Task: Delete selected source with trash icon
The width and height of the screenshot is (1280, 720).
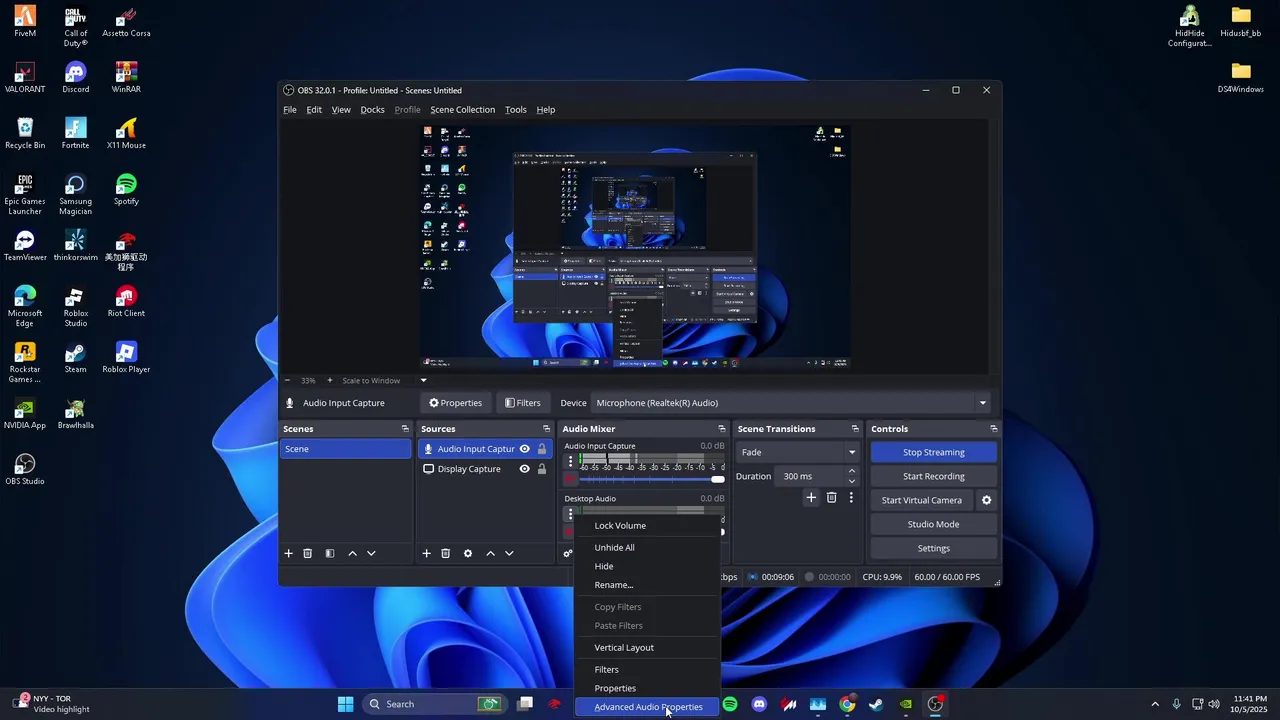Action: click(446, 553)
